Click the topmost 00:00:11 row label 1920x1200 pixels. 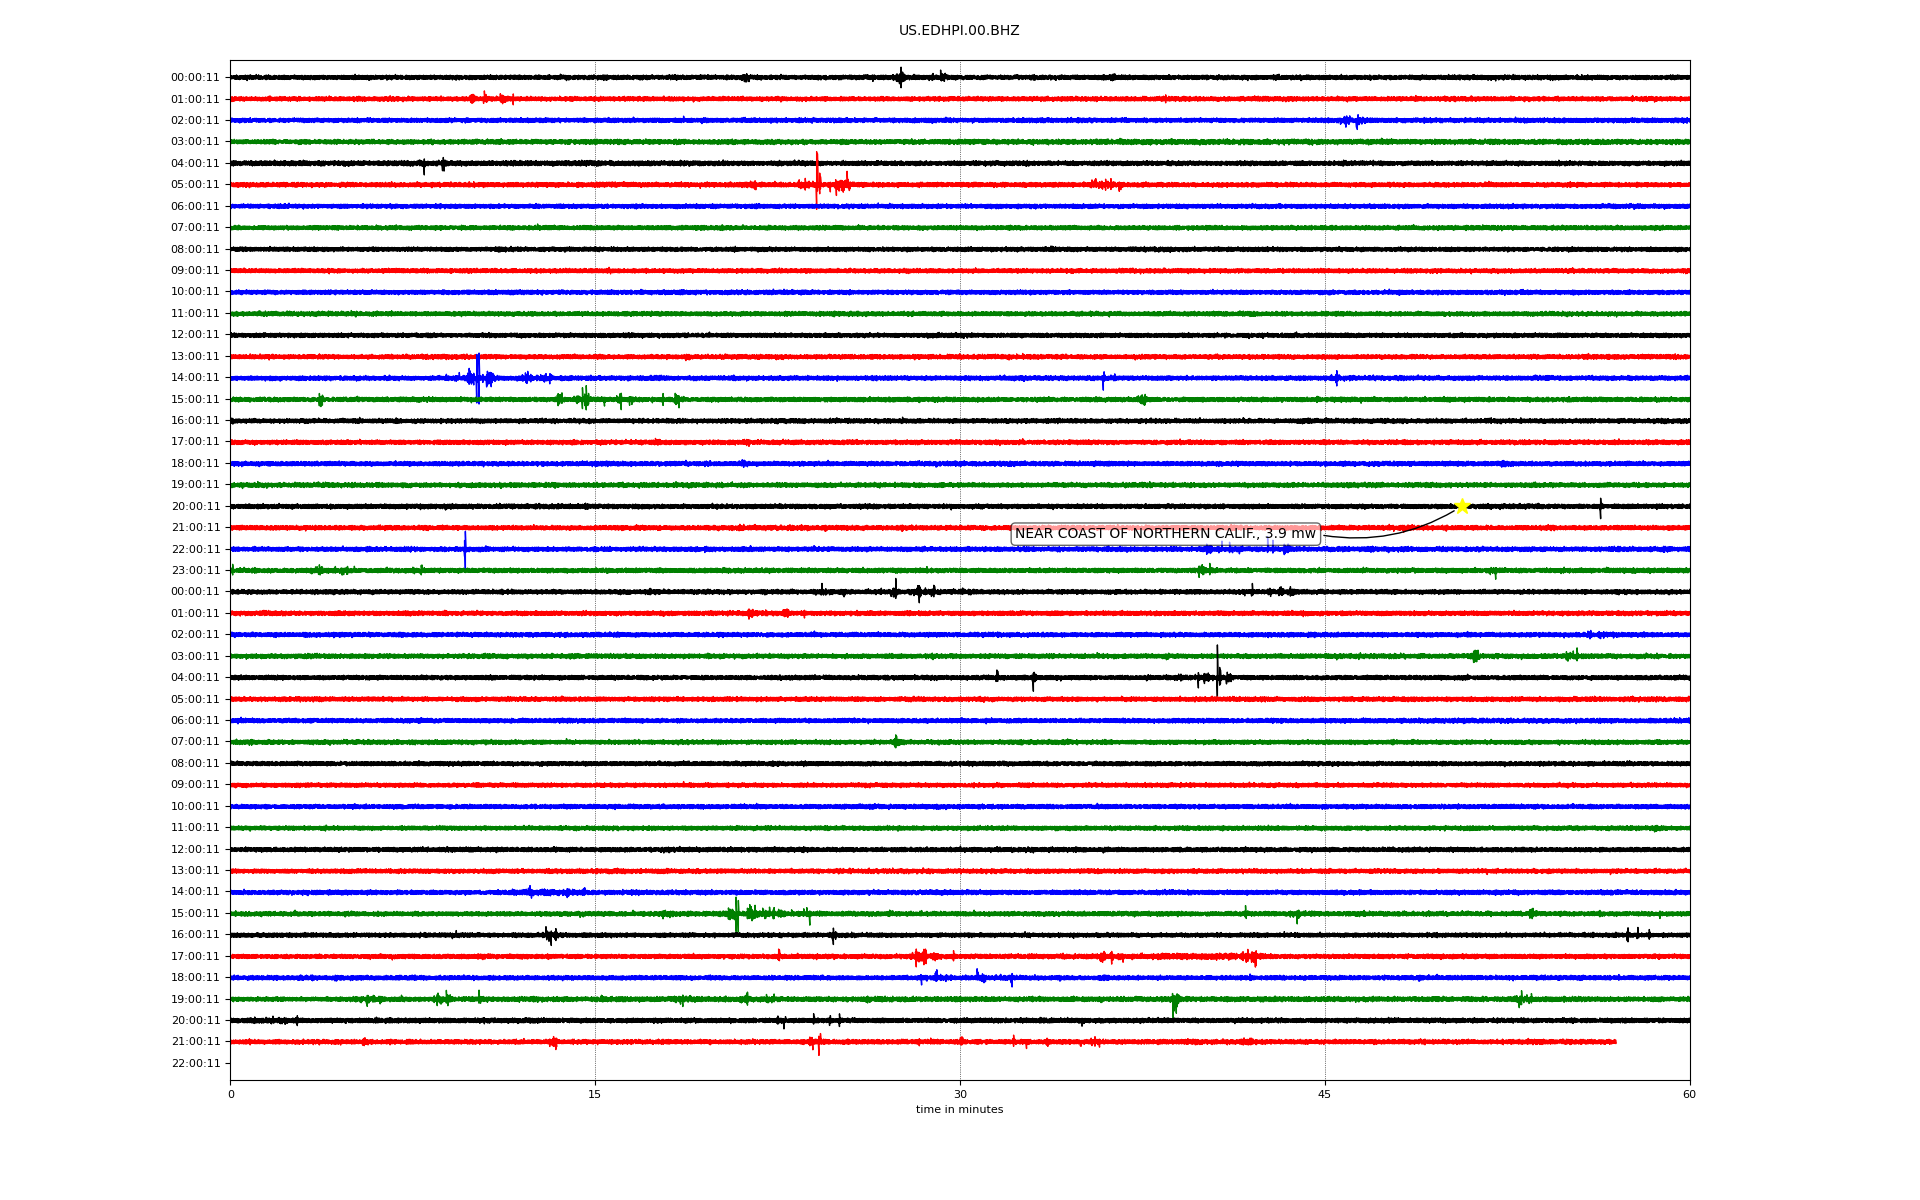(195, 78)
